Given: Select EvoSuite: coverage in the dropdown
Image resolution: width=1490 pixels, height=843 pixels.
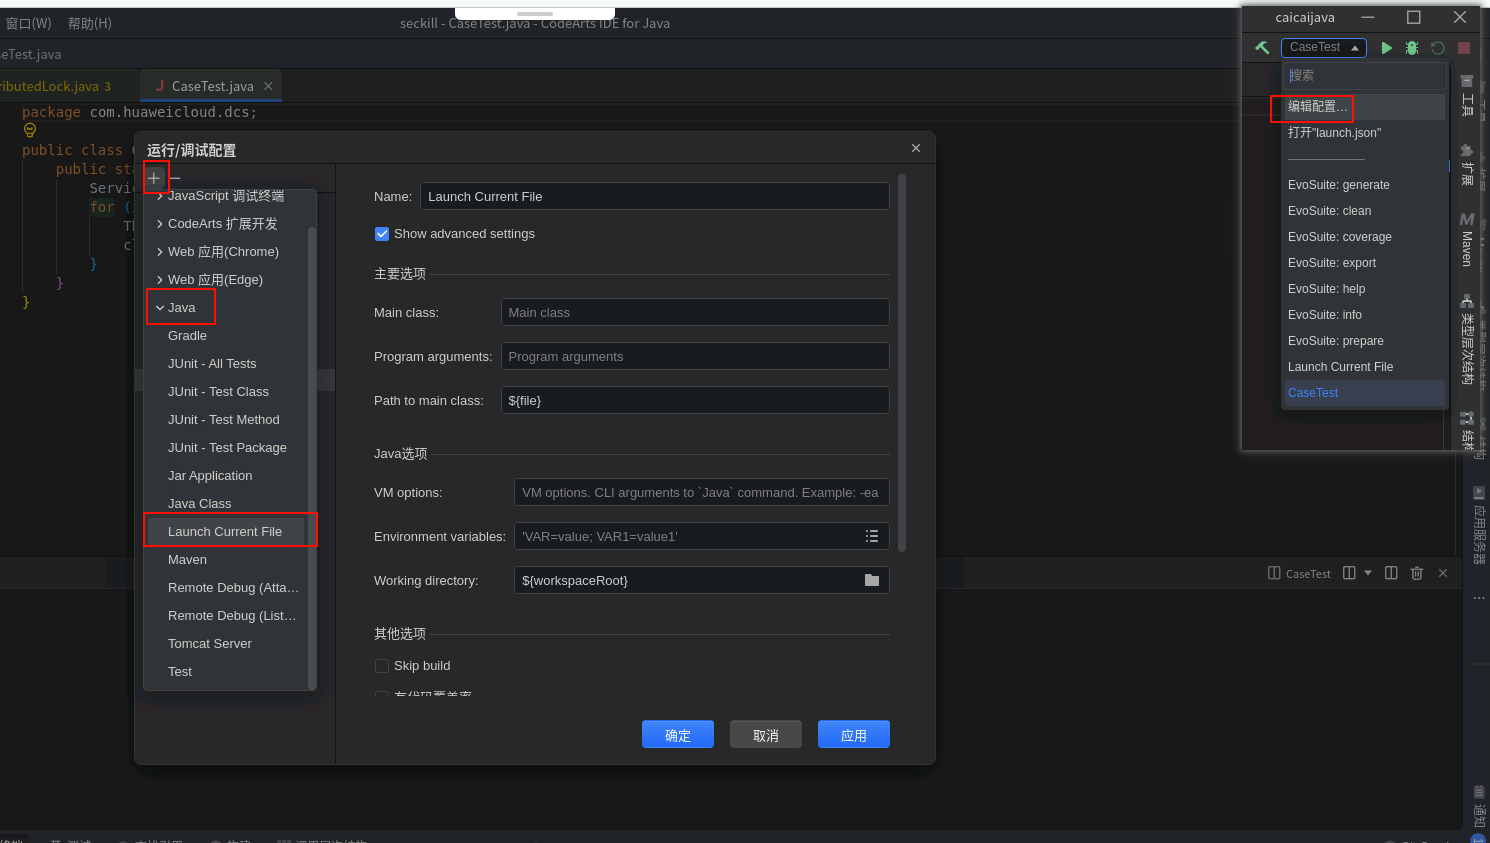Looking at the screenshot, I should [1364, 237].
